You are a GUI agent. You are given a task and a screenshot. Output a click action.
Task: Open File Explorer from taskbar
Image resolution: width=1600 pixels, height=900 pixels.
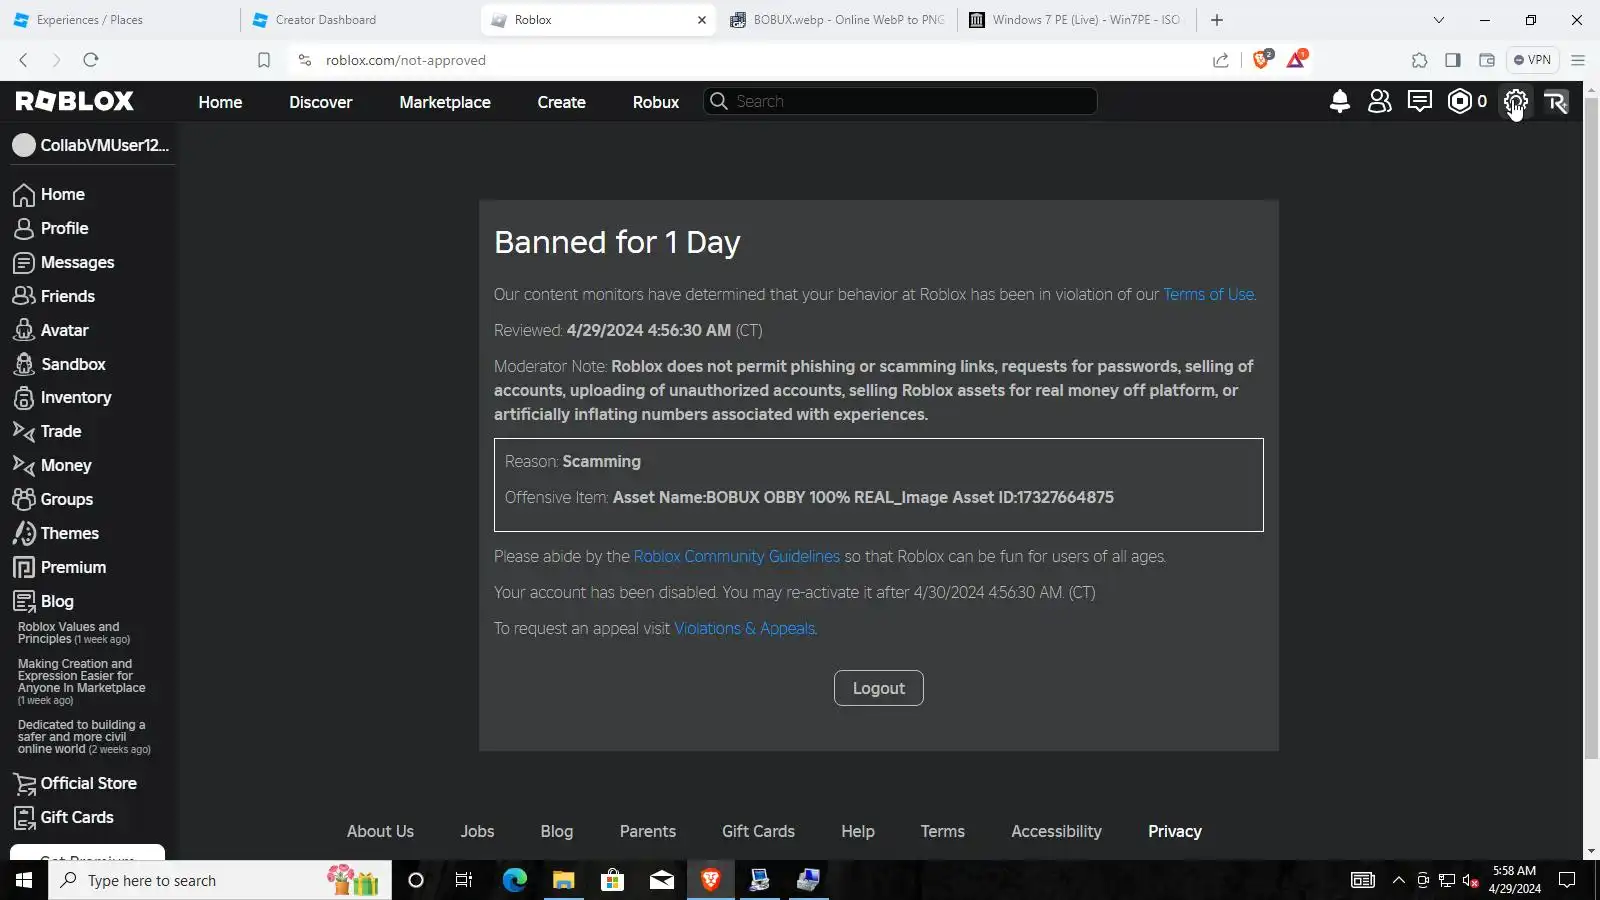[564, 880]
